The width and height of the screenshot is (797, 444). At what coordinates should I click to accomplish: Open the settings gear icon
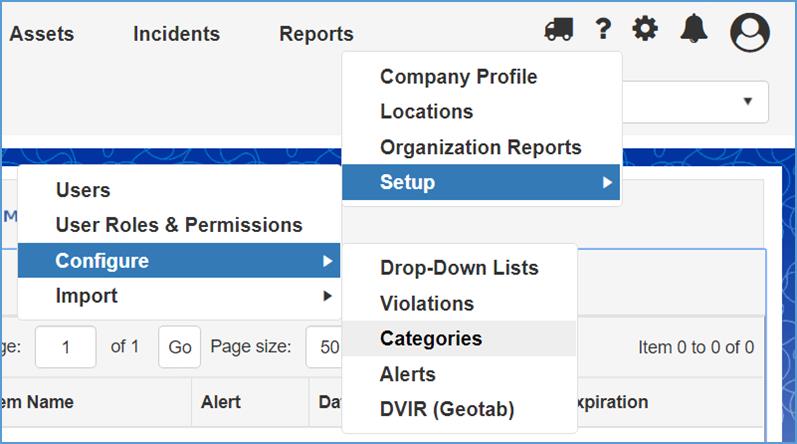tap(646, 30)
